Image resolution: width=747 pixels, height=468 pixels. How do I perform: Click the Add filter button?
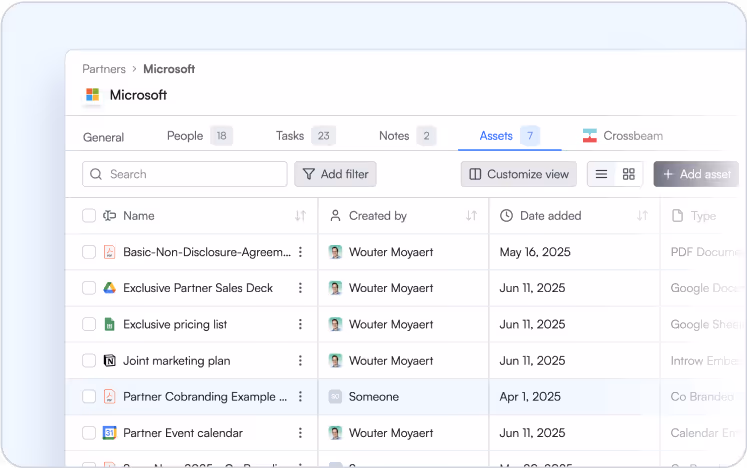pos(335,174)
